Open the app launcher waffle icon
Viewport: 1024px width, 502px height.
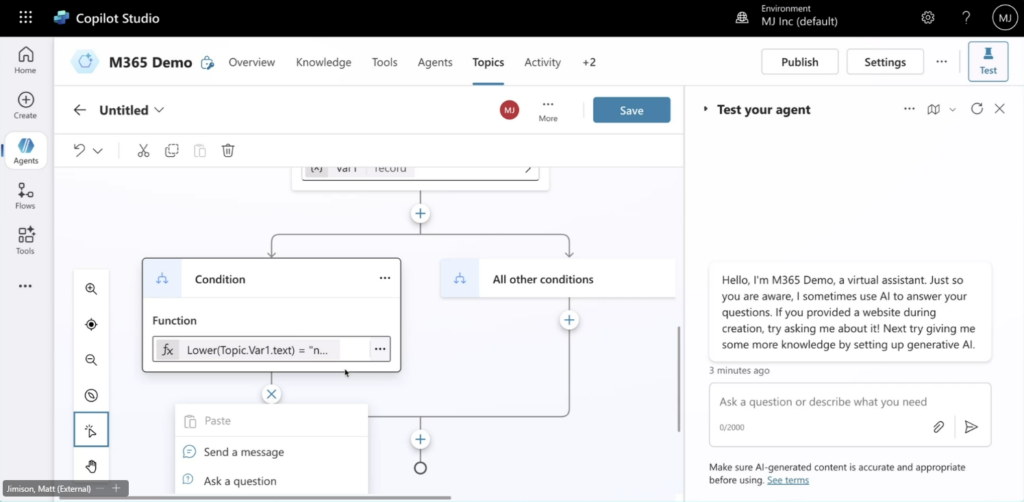pyautogui.click(x=25, y=18)
